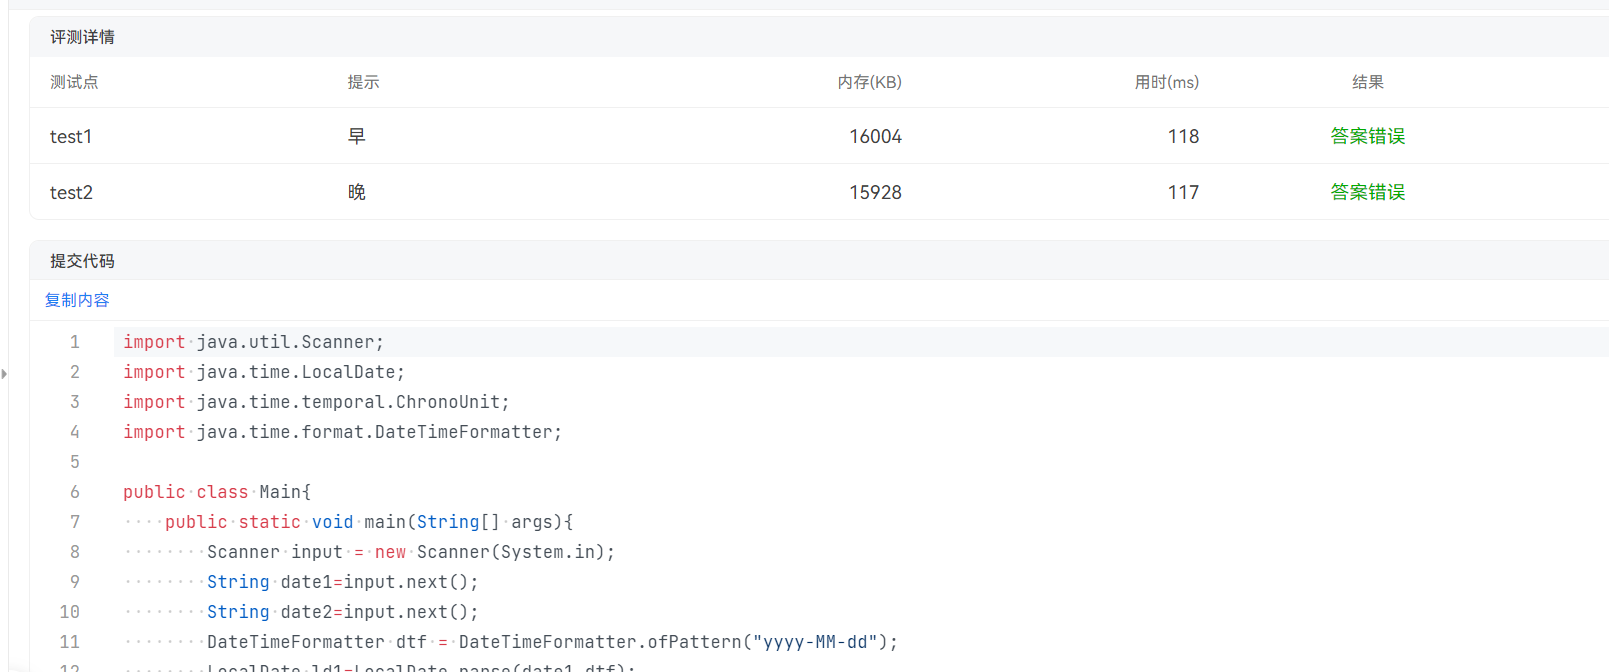Click on the public class Main line
The height and width of the screenshot is (672, 1609).
tap(217, 492)
